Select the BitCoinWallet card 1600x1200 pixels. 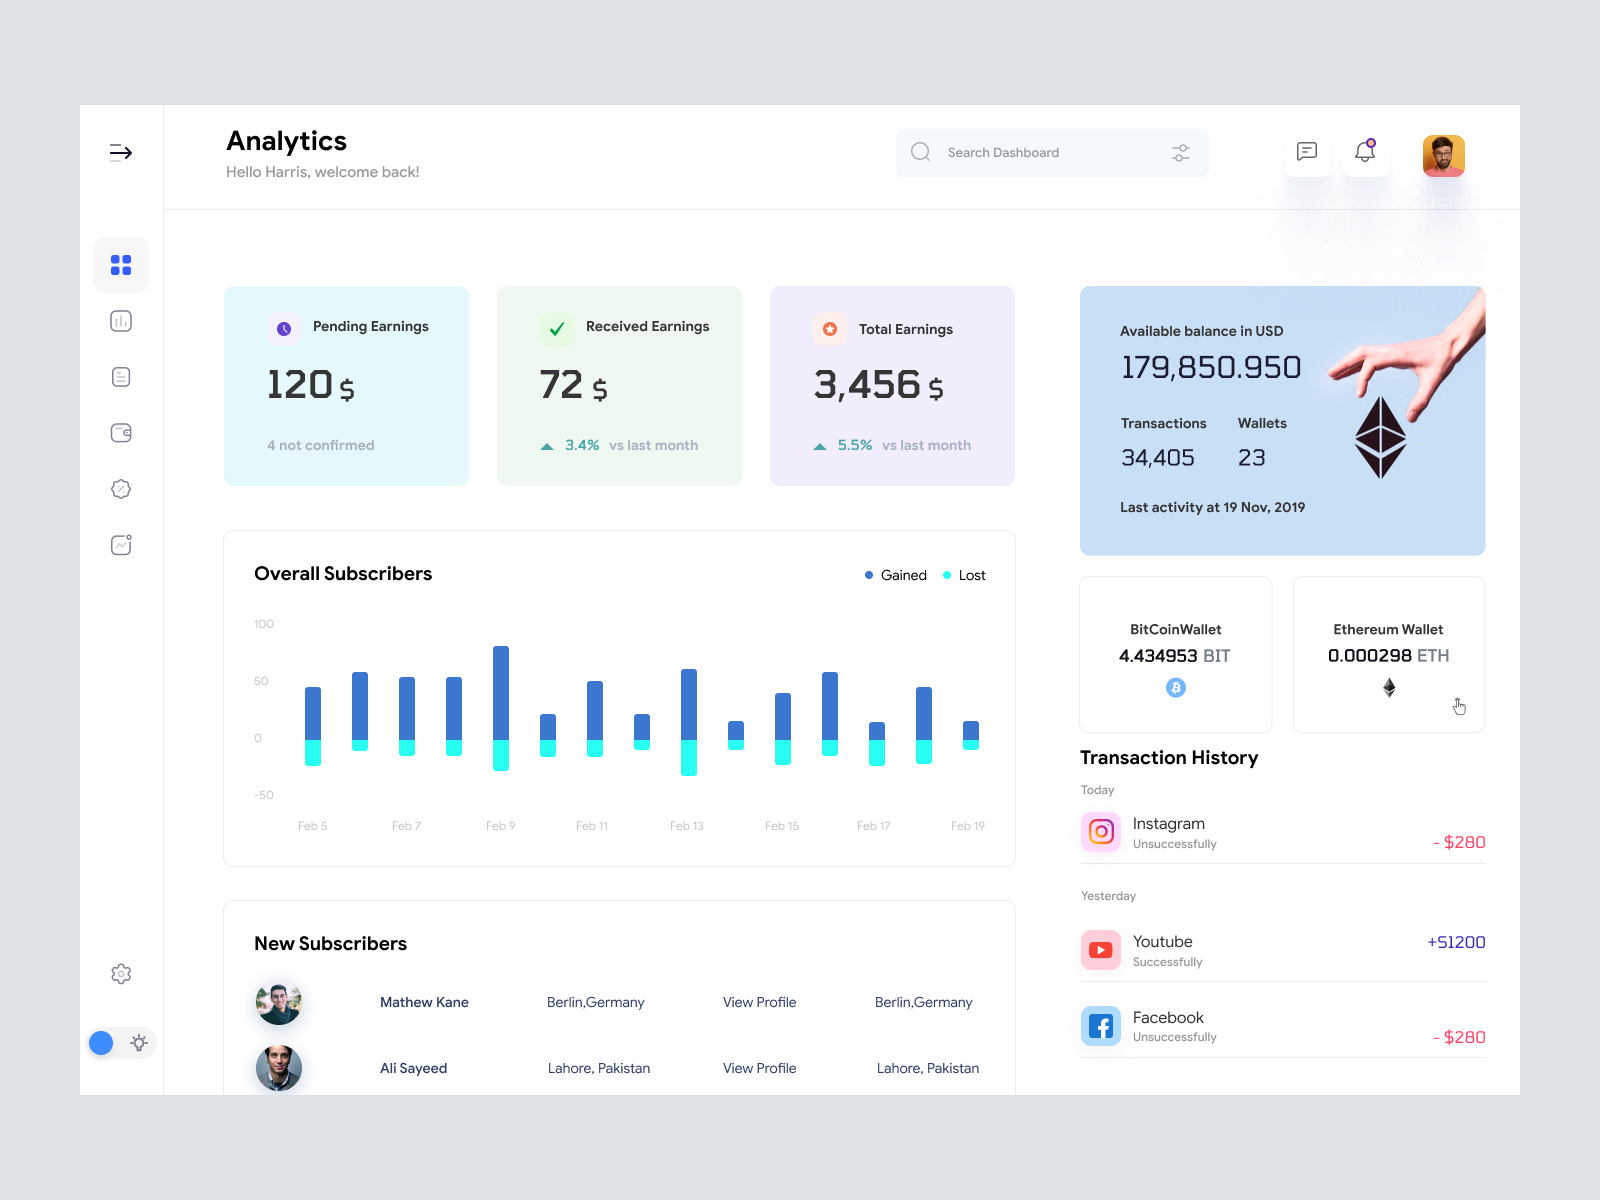coord(1175,654)
